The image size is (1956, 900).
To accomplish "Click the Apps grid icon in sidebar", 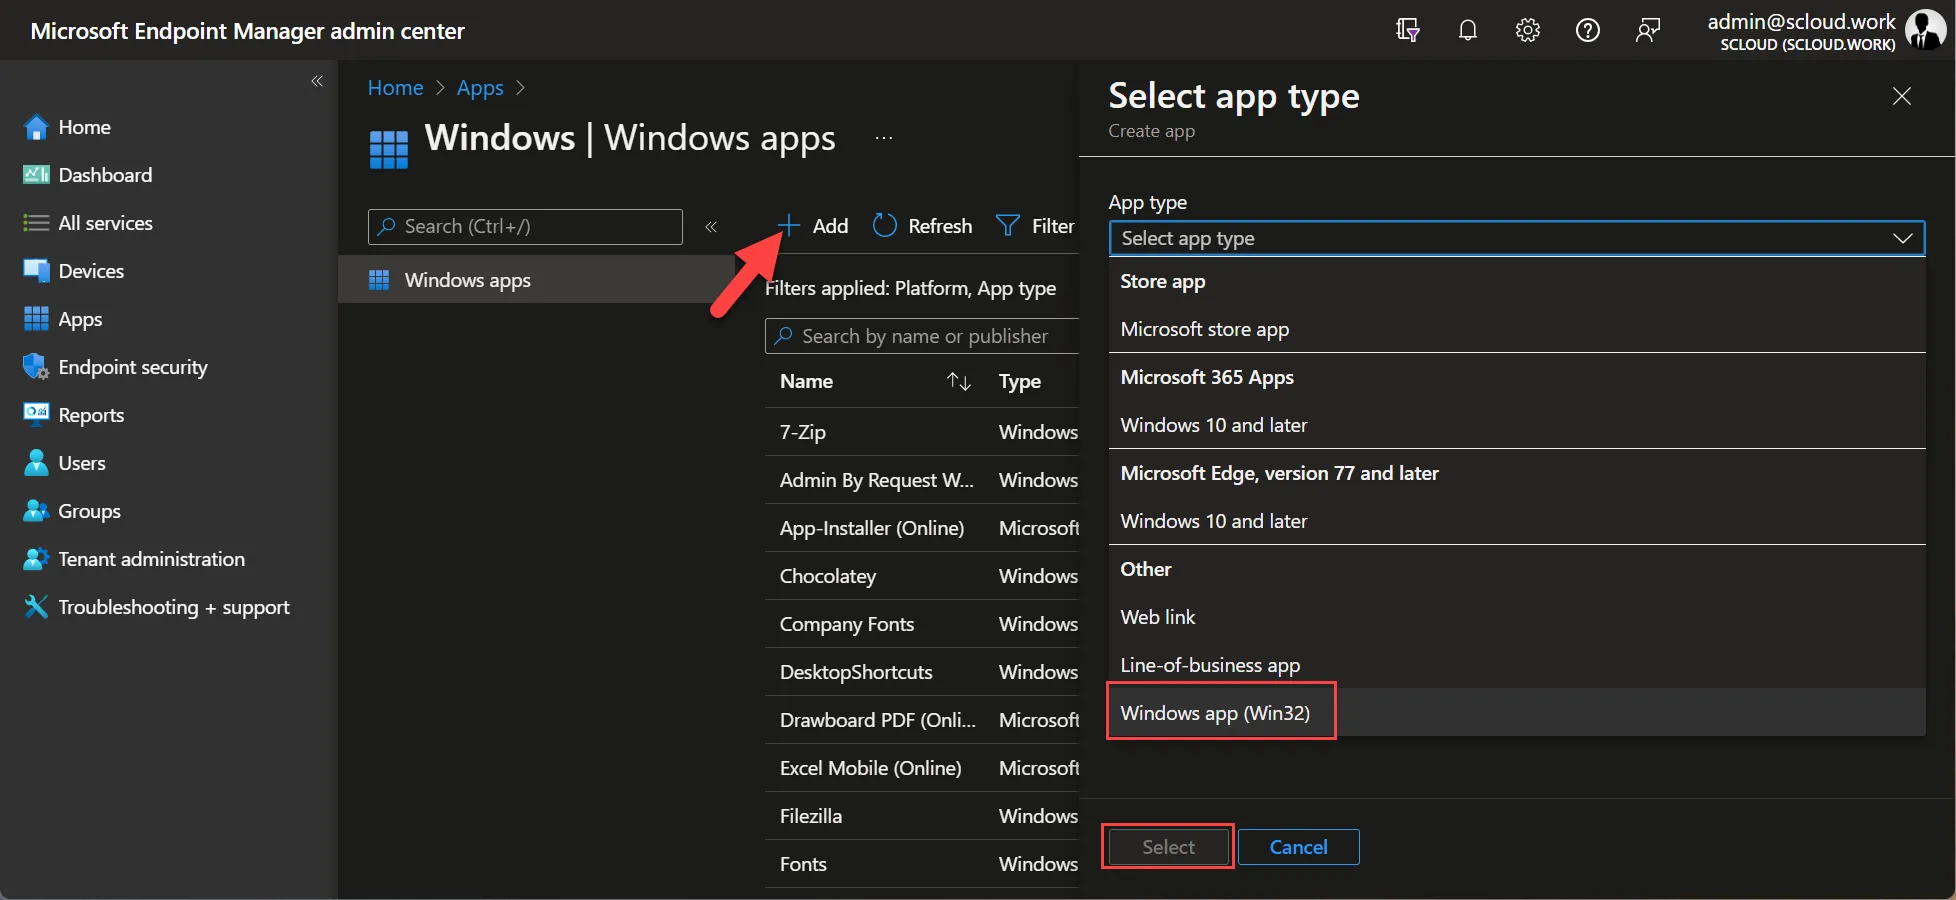I will tap(36, 319).
